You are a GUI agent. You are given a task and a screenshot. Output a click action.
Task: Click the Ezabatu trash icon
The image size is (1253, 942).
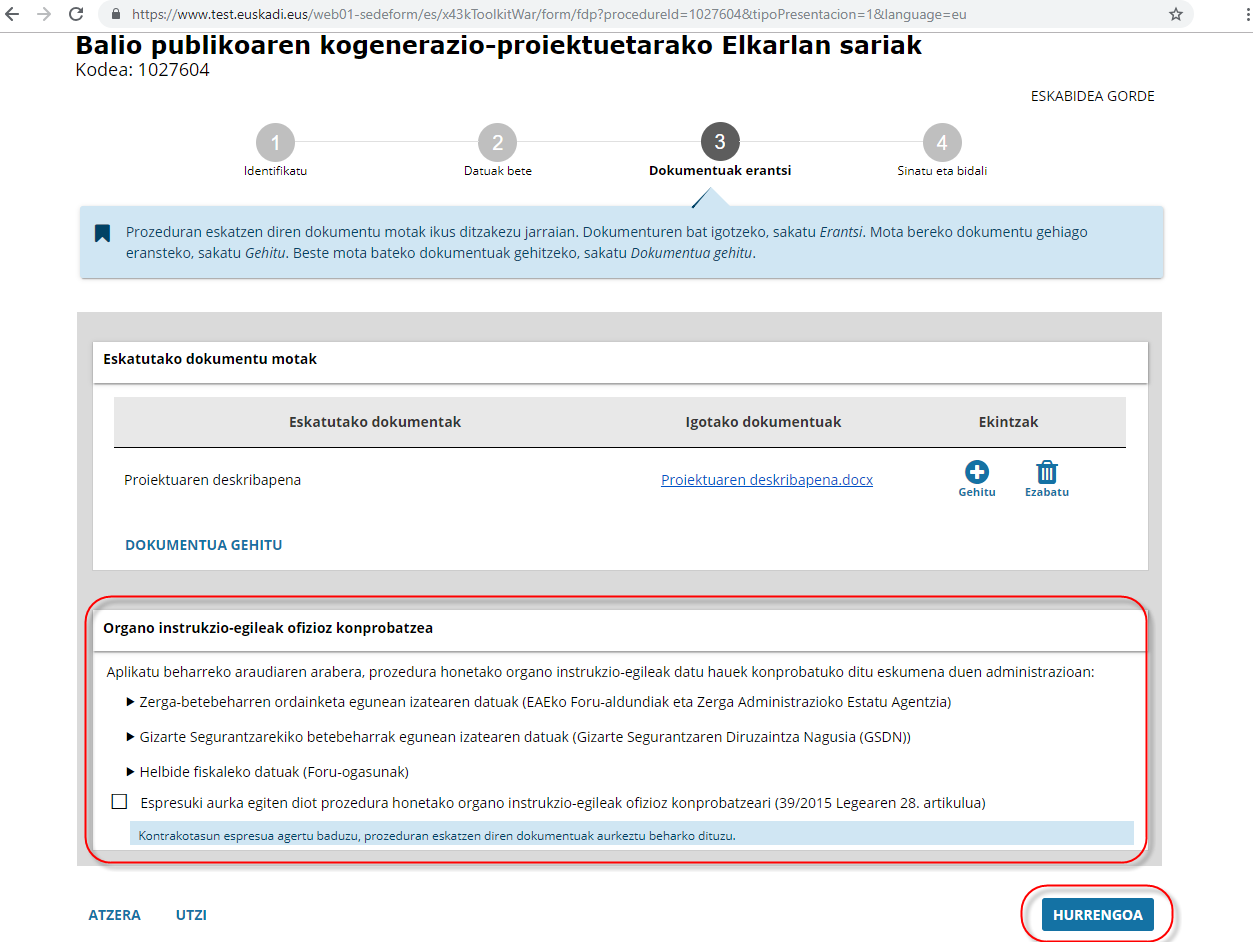(1046, 472)
